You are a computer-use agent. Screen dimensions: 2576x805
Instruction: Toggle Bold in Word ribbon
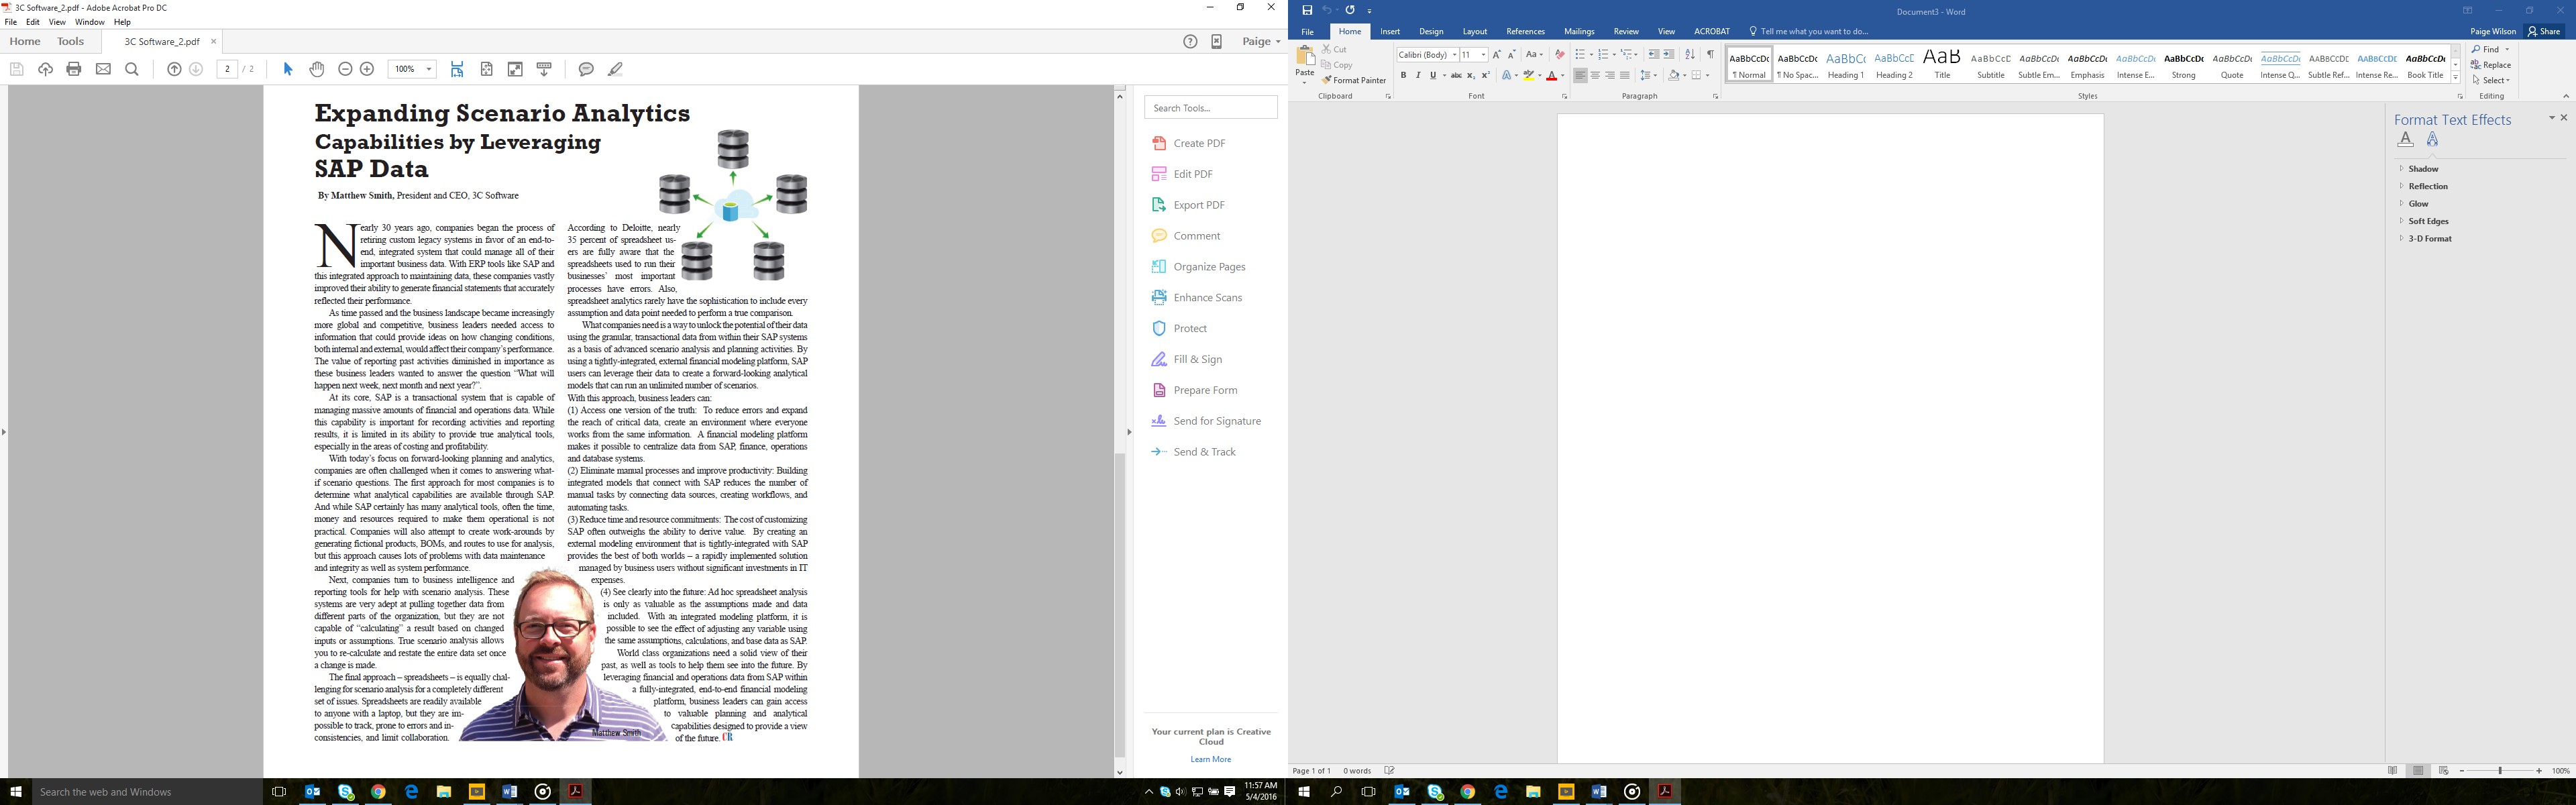(x=1403, y=75)
